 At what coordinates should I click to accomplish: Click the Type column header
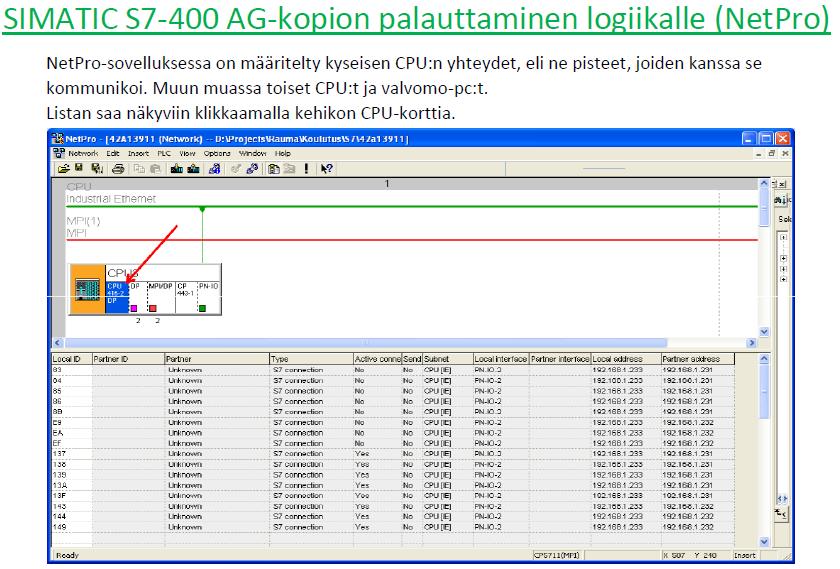click(311, 359)
